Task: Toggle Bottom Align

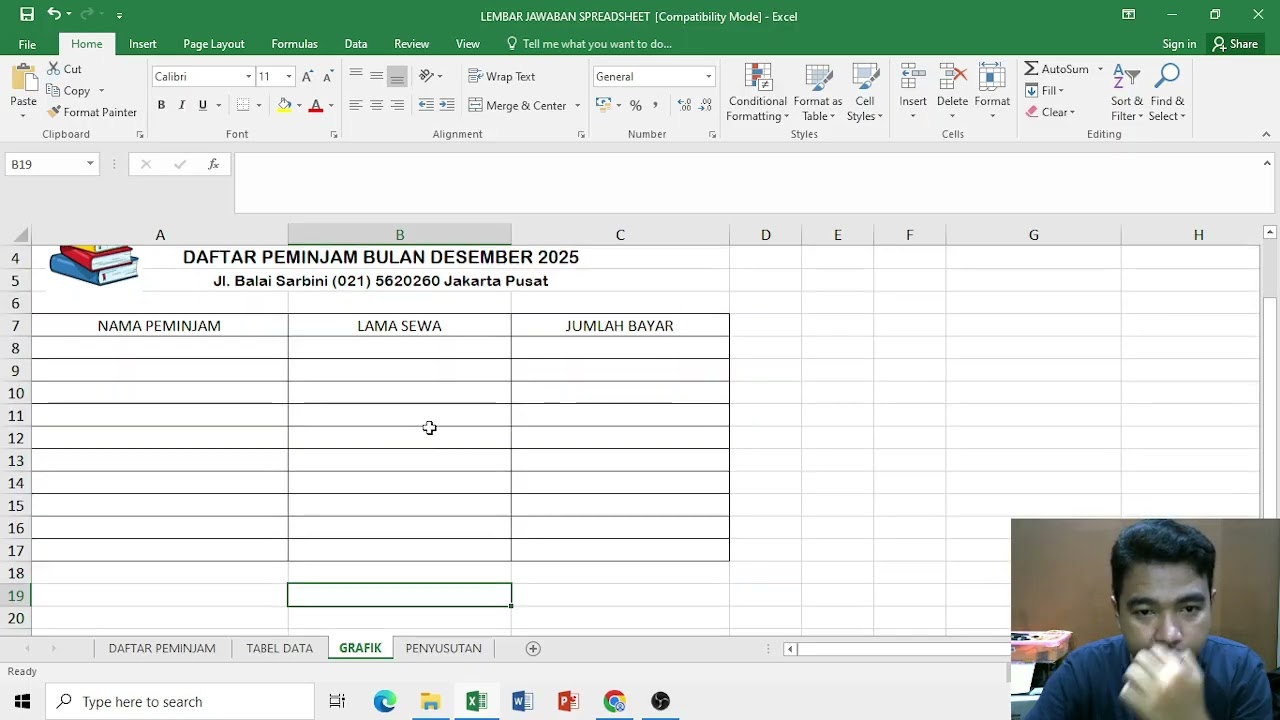Action: click(x=397, y=77)
